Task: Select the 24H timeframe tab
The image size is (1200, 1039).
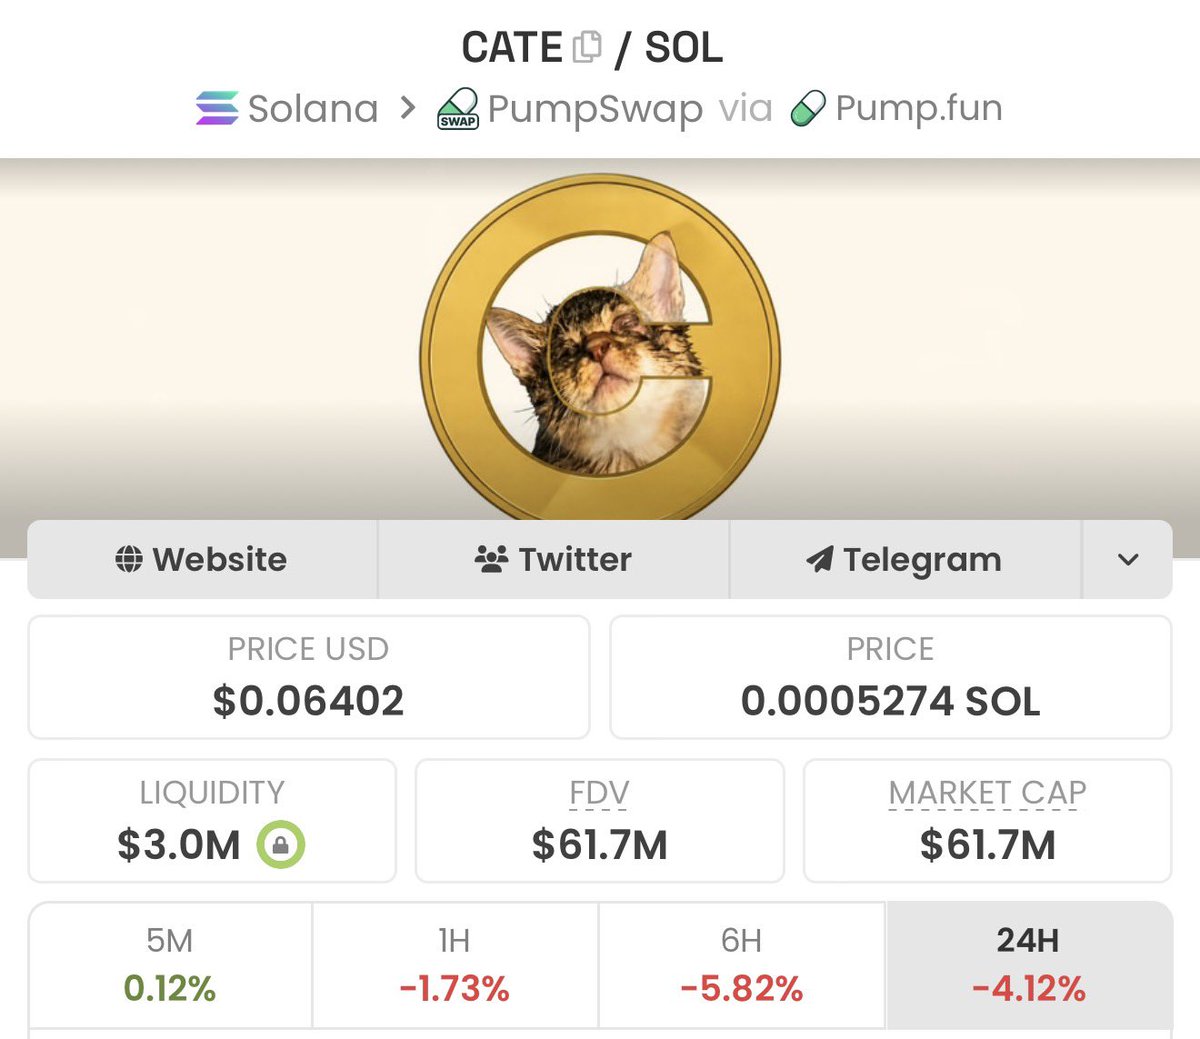Action: tap(1029, 965)
